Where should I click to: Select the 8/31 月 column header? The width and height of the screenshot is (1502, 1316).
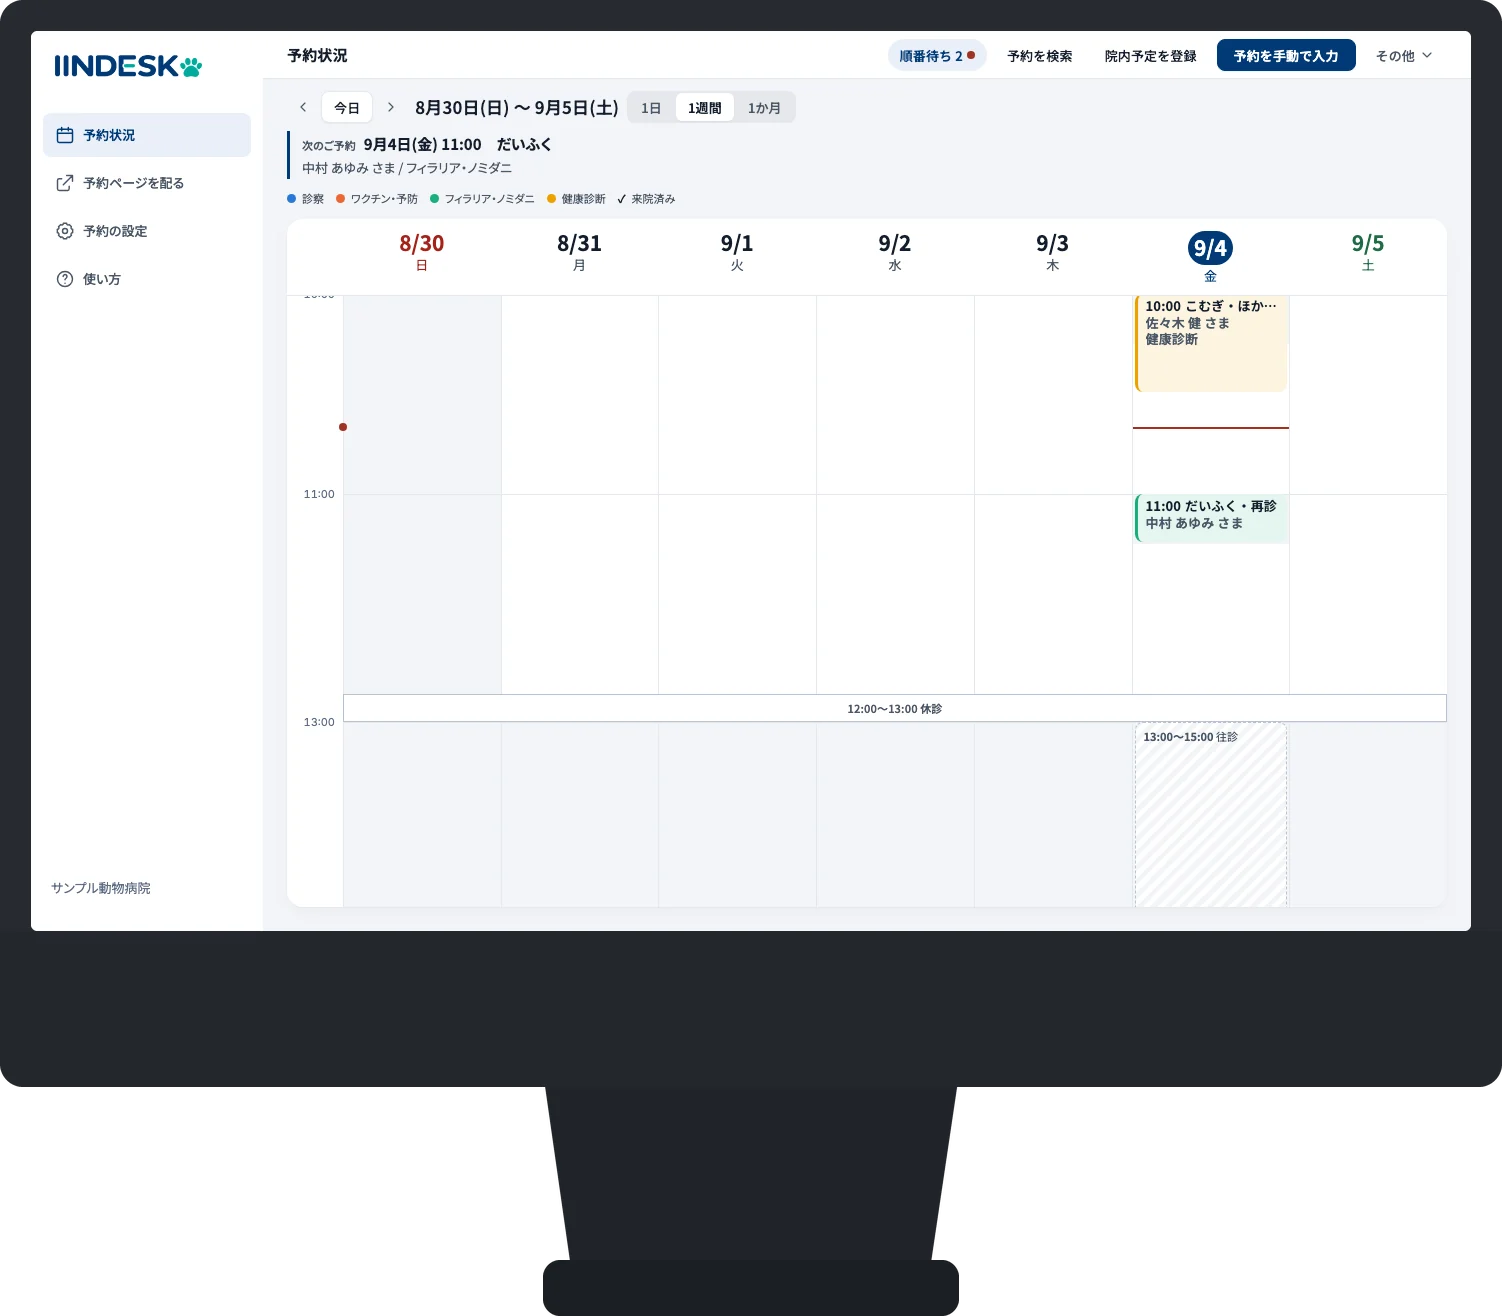point(580,252)
